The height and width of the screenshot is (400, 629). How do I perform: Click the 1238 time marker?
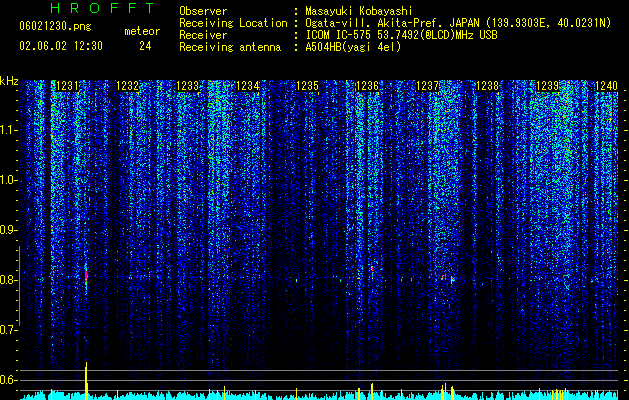point(487,86)
